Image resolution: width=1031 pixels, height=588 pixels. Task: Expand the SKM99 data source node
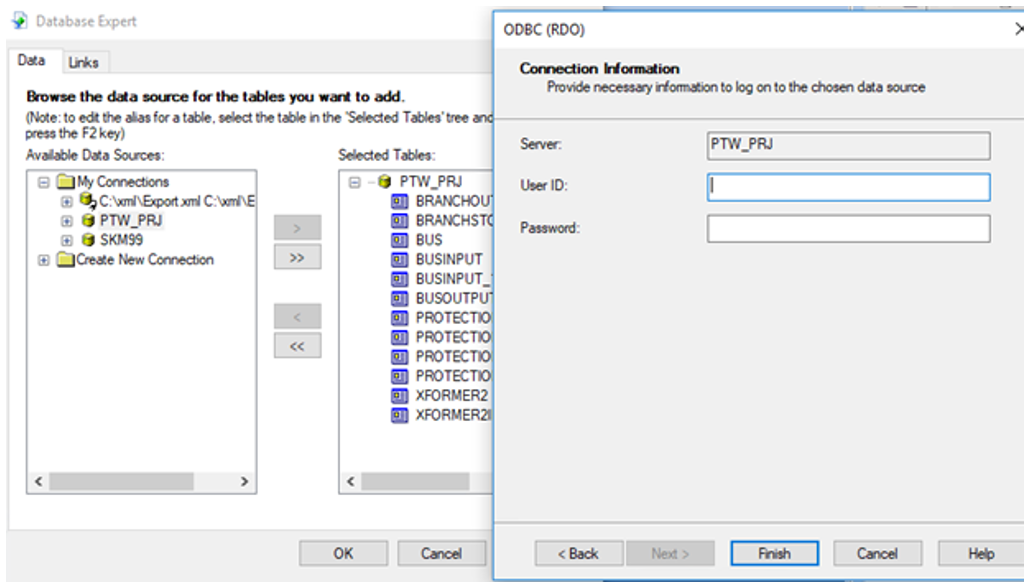(x=67, y=240)
